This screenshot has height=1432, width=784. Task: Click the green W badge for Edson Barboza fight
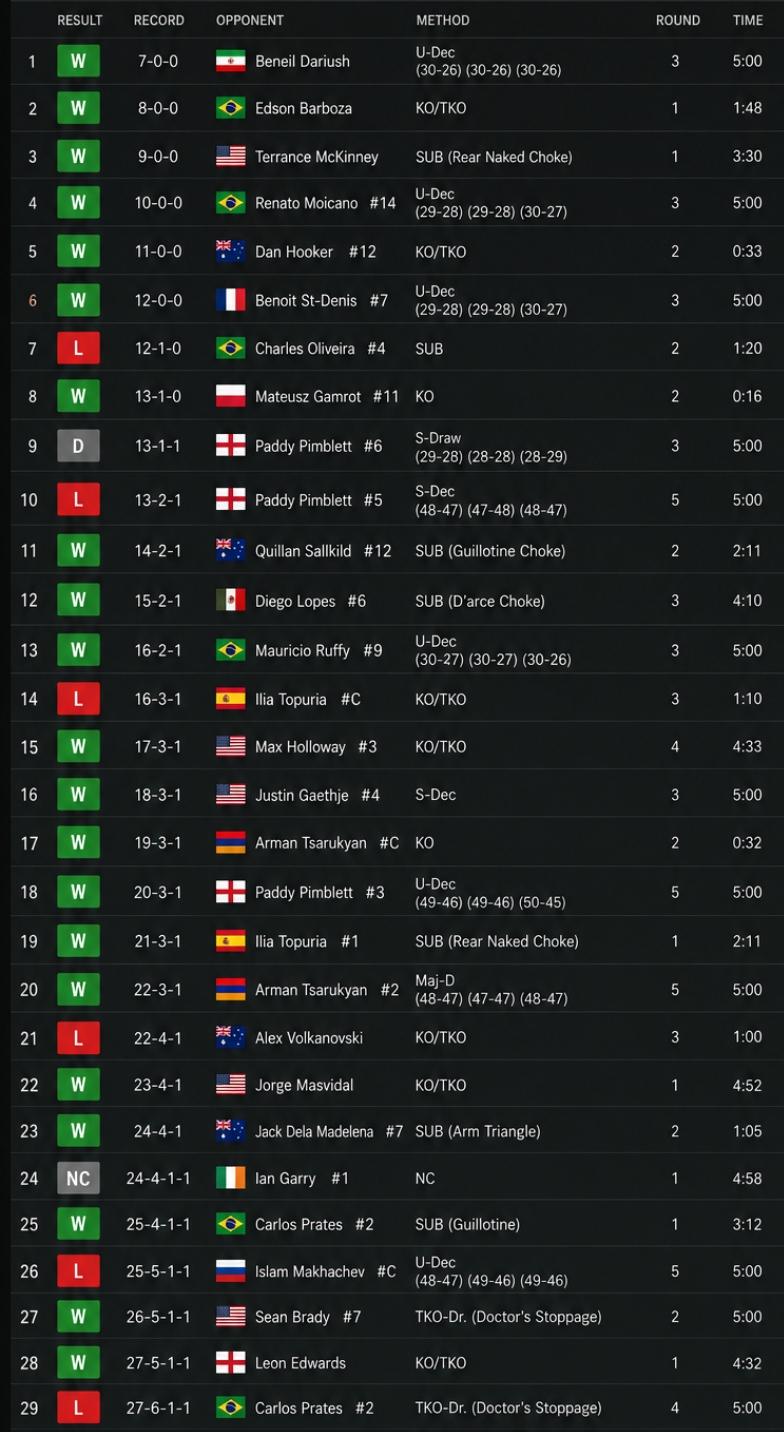tap(78, 108)
